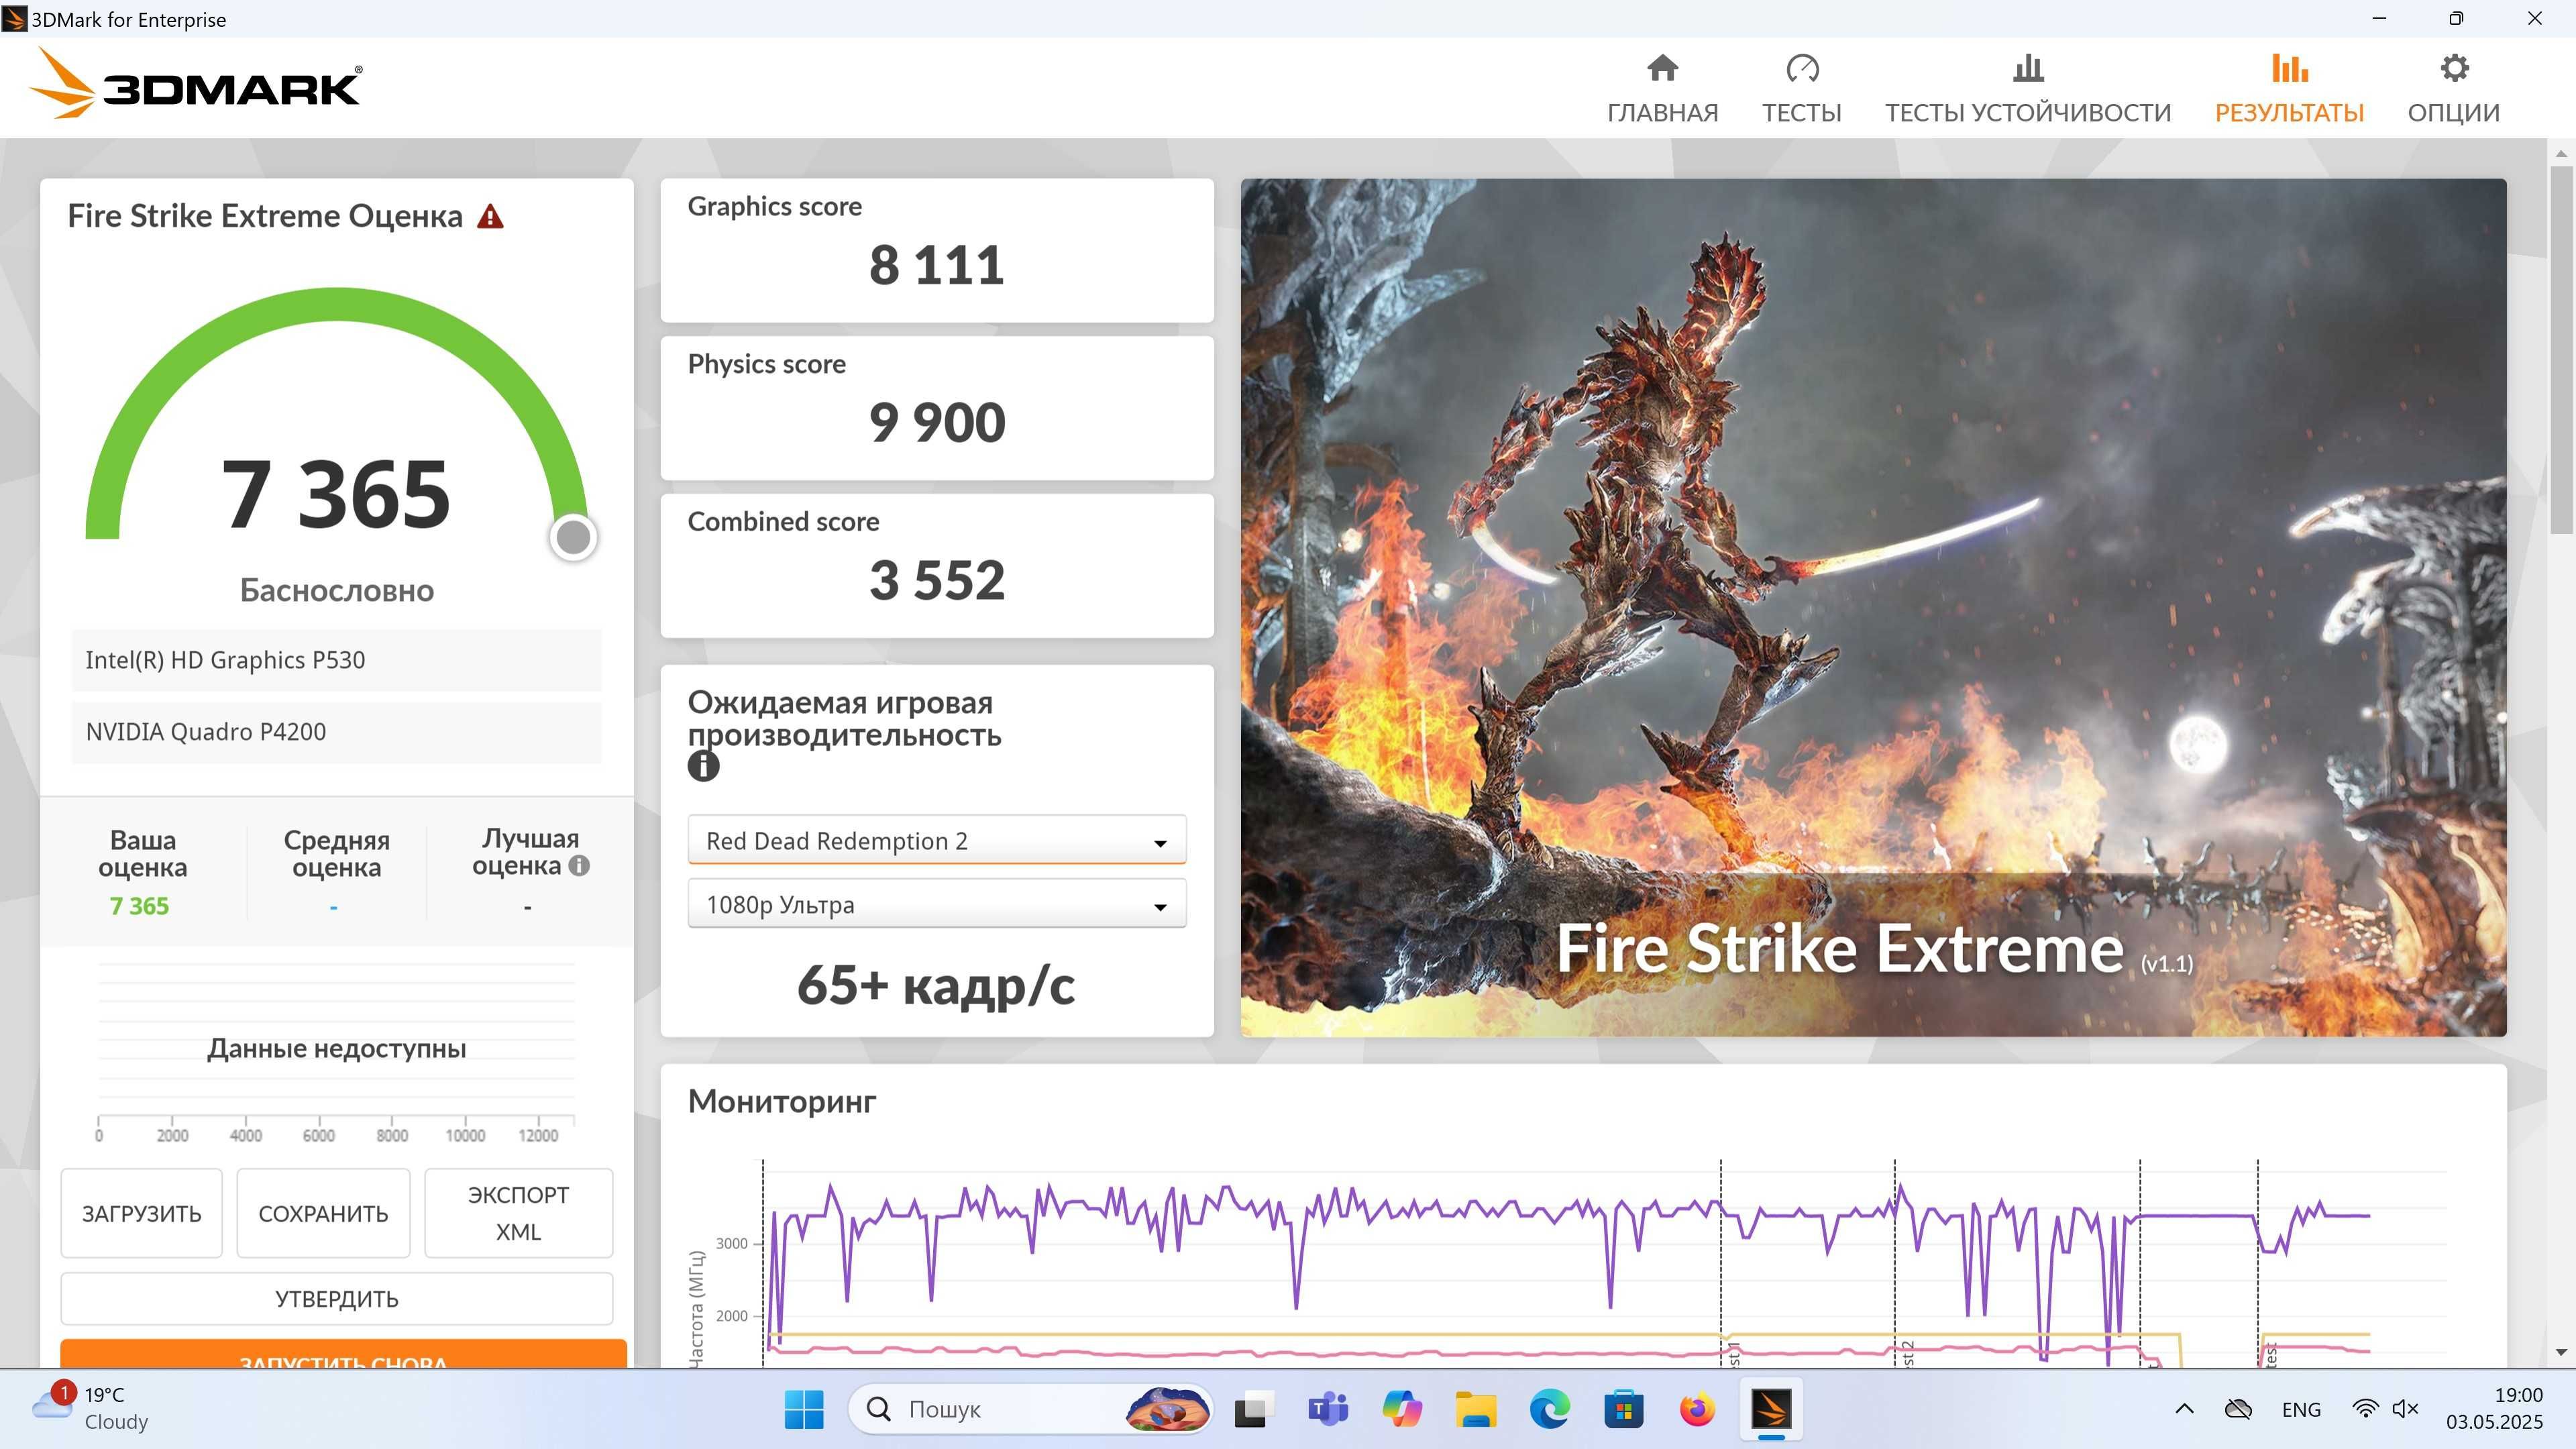Click the 3DMark taskbar icon
Screen dimensions: 2576x1449
[1771, 1409]
